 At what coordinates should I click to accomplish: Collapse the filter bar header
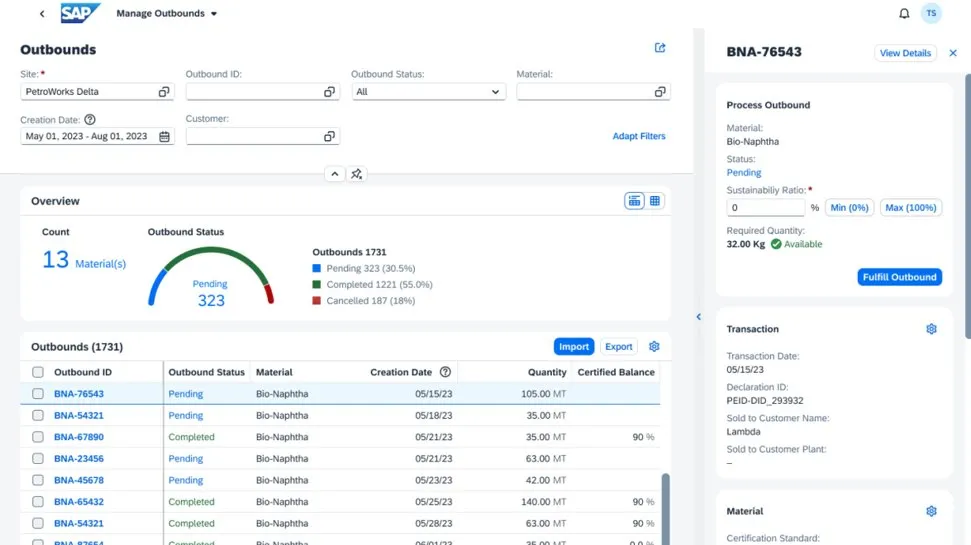[x=335, y=174]
